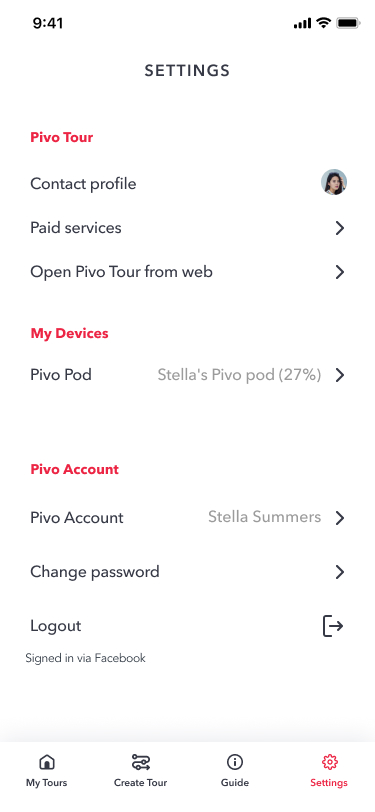Expand Paid services chevron
Image resolution: width=375 pixels, height=812 pixels.
click(340, 228)
